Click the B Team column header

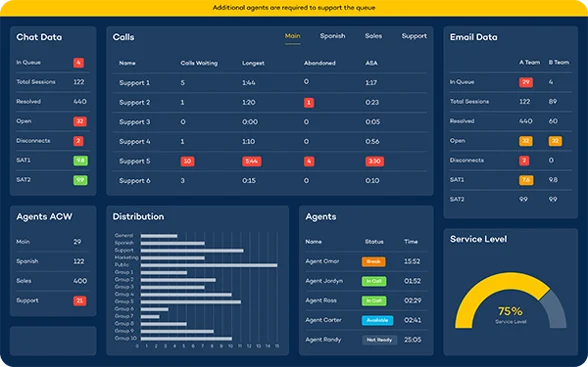pos(559,62)
